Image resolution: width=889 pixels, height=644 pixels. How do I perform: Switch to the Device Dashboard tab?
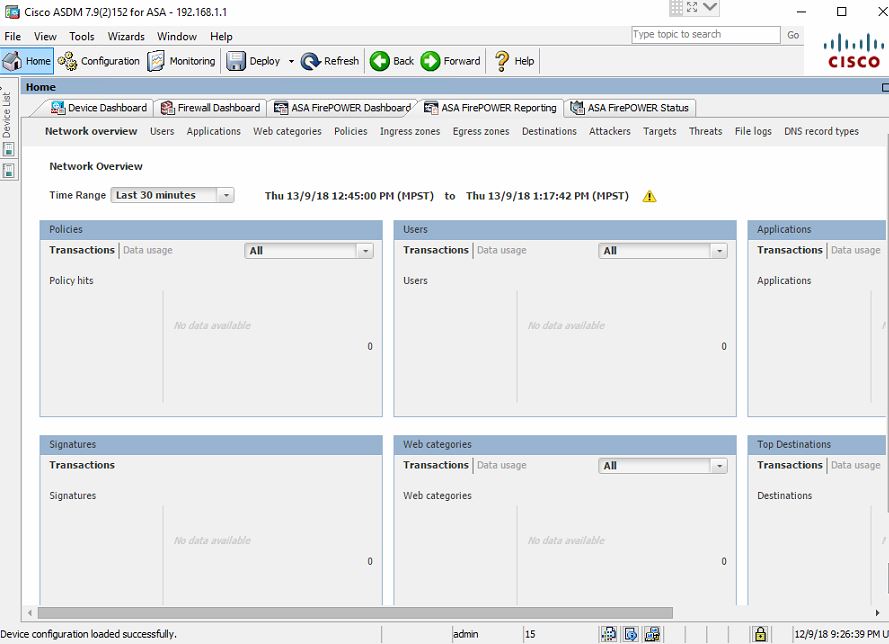coord(99,108)
